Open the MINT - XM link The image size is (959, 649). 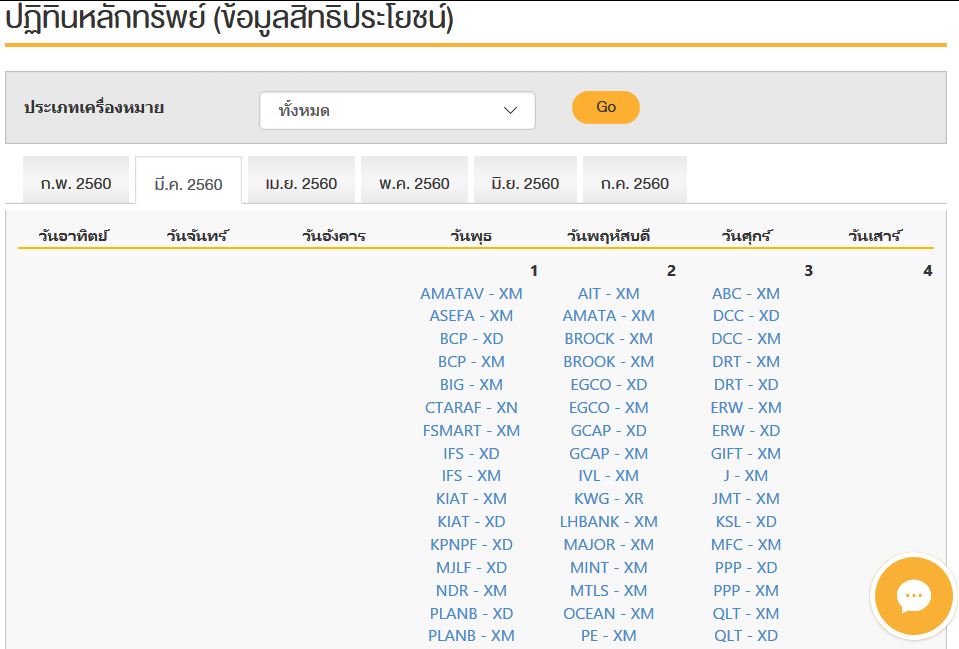(609, 568)
